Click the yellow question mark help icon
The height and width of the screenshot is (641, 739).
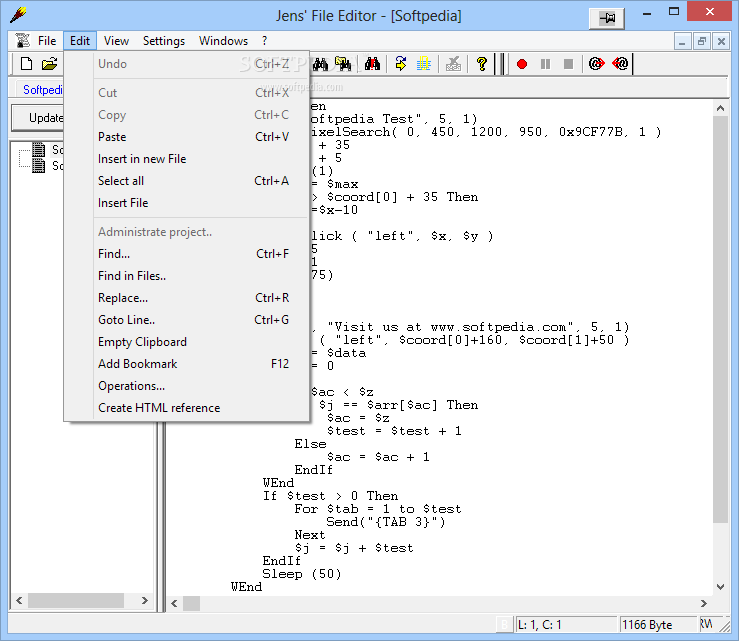[481, 64]
